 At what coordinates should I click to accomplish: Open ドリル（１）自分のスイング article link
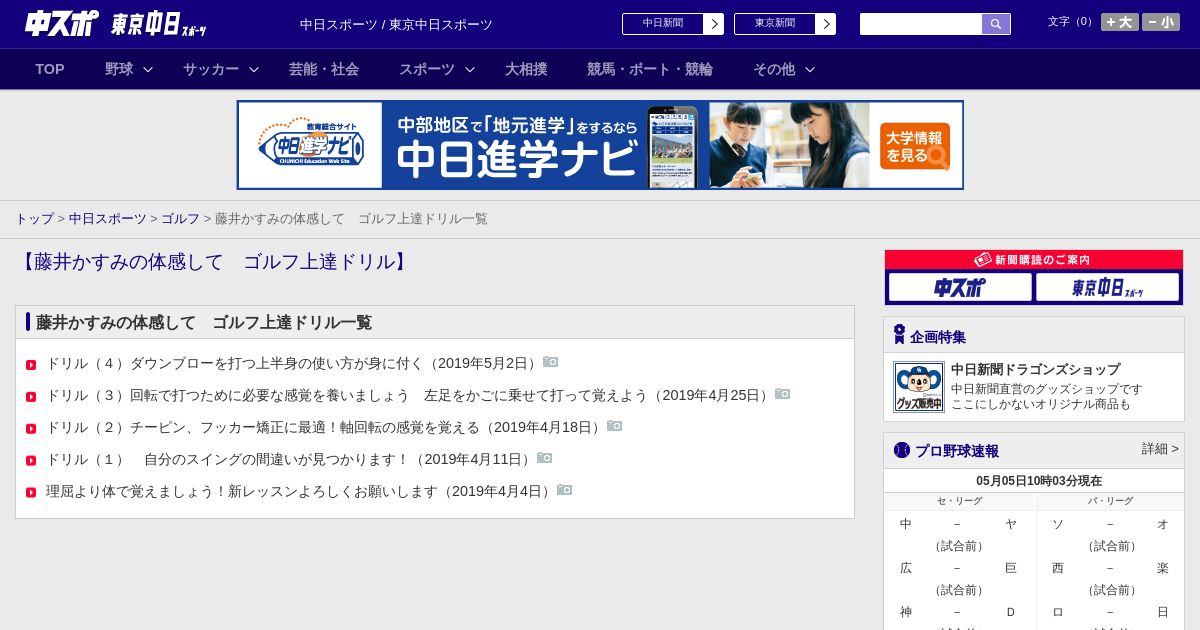[291, 459]
